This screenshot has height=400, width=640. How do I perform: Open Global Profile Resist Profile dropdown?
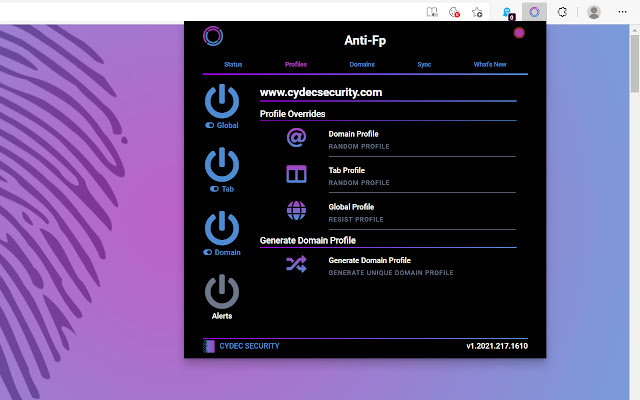tap(422, 213)
